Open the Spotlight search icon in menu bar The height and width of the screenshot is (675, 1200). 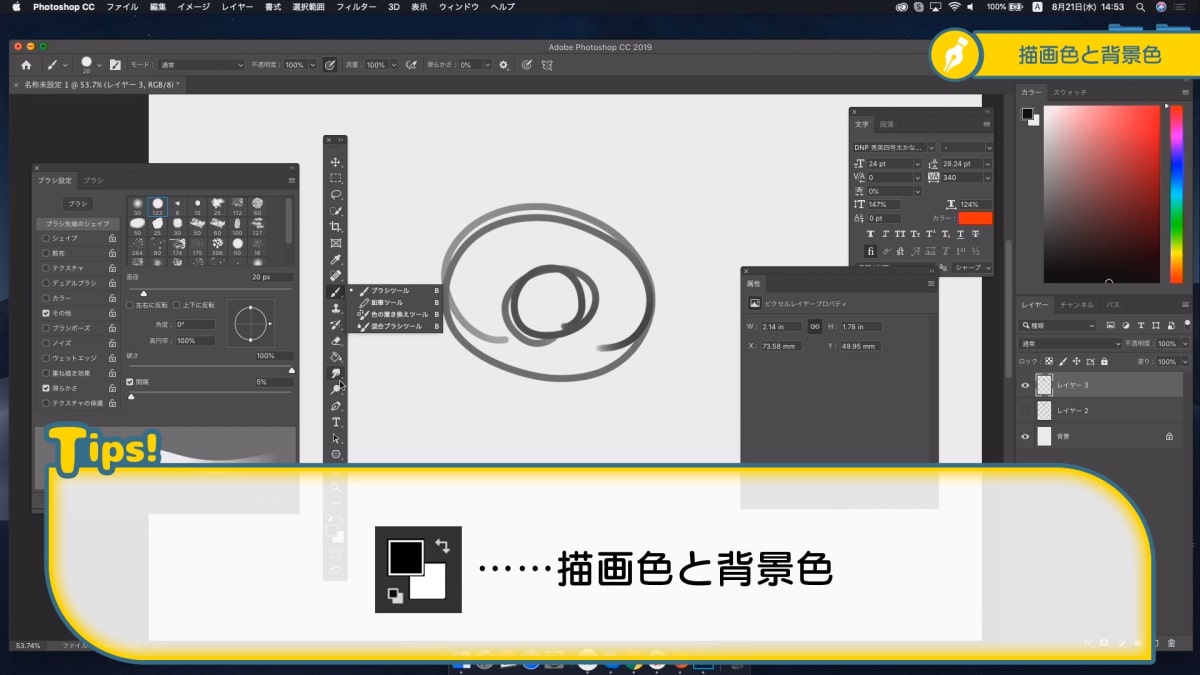(1140, 7)
